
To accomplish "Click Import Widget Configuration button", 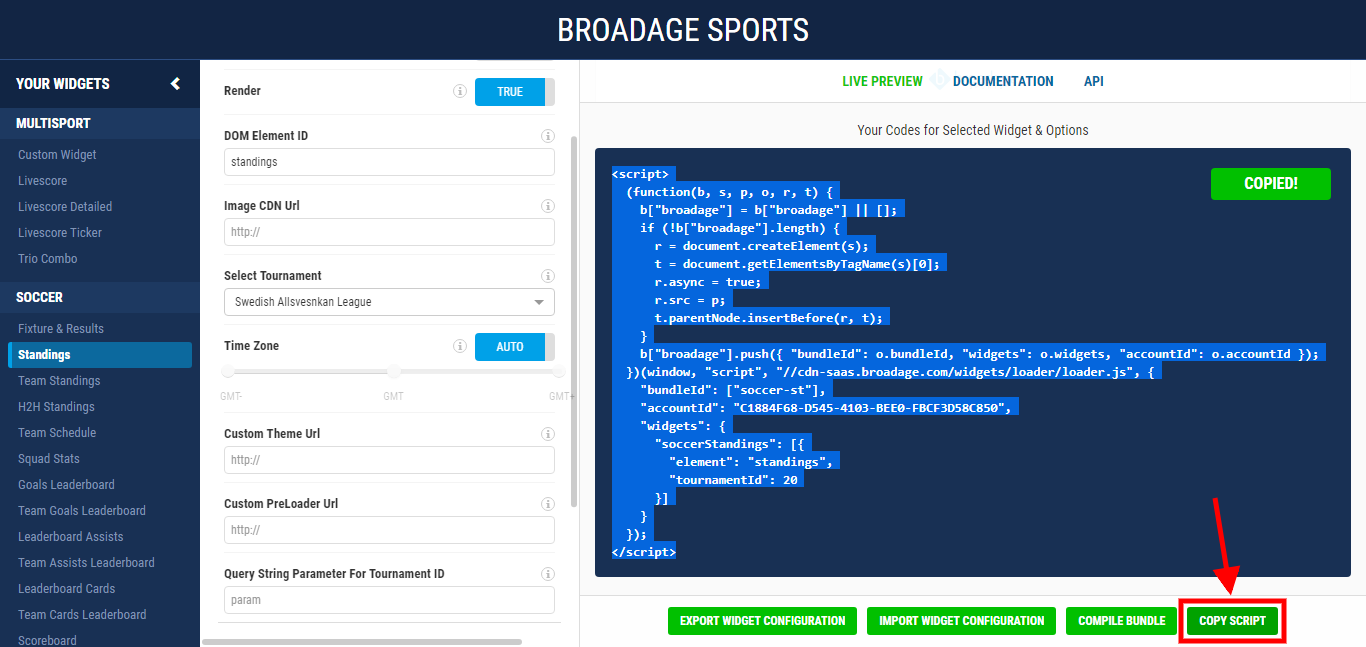I will point(962,621).
